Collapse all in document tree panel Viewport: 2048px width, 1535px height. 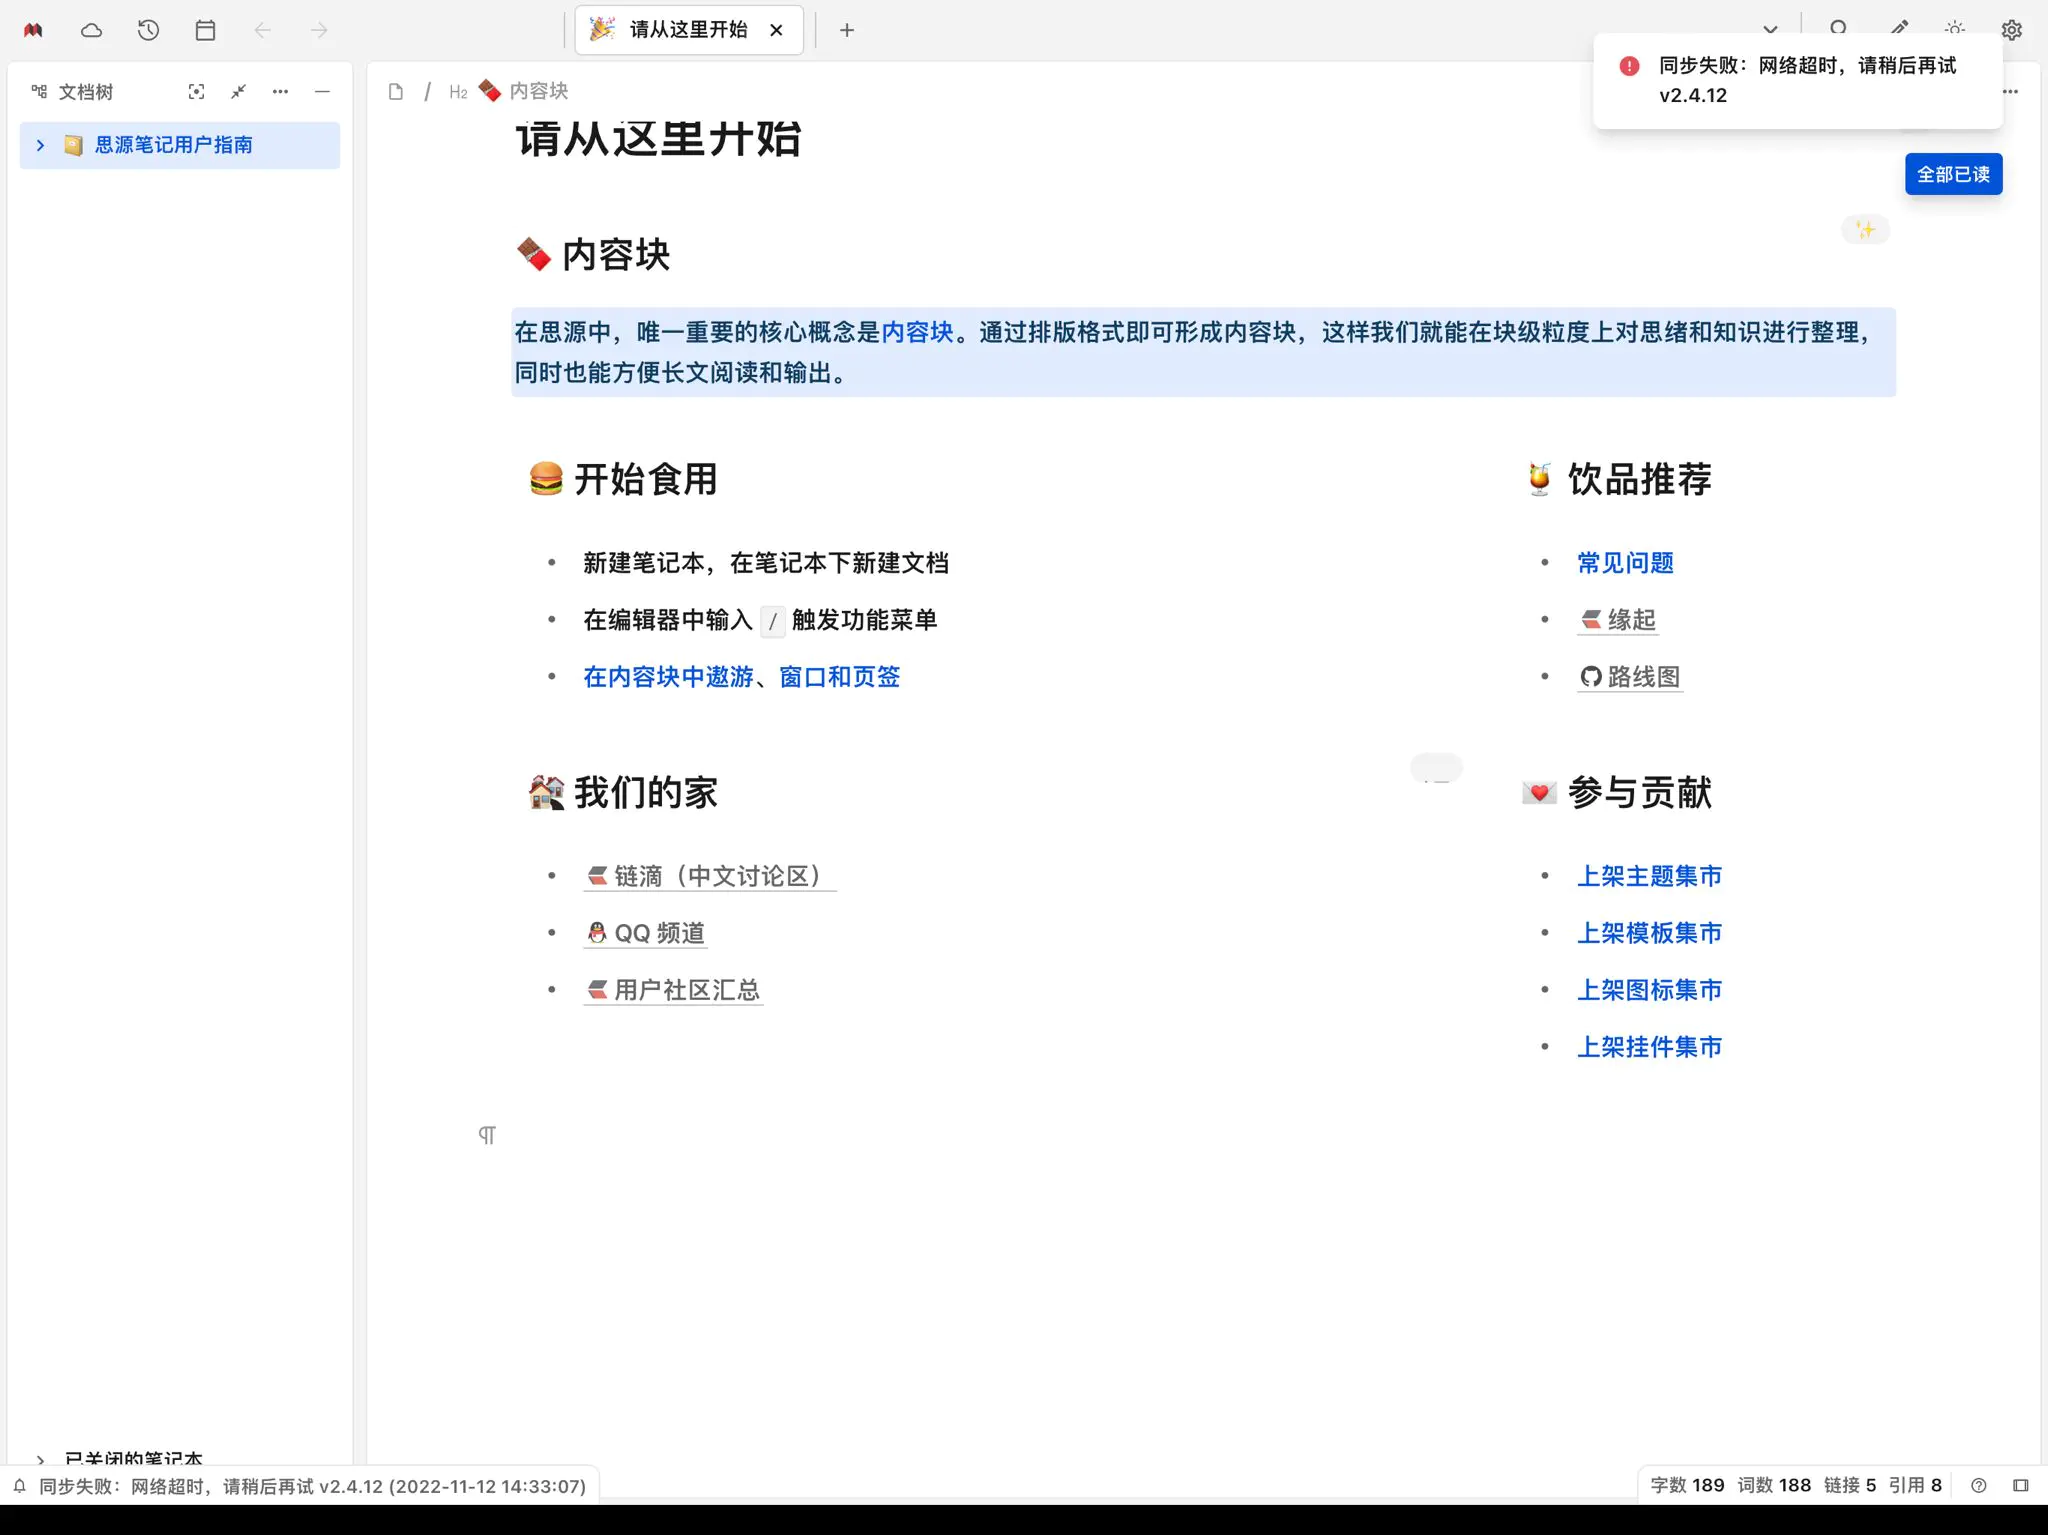pos(238,92)
